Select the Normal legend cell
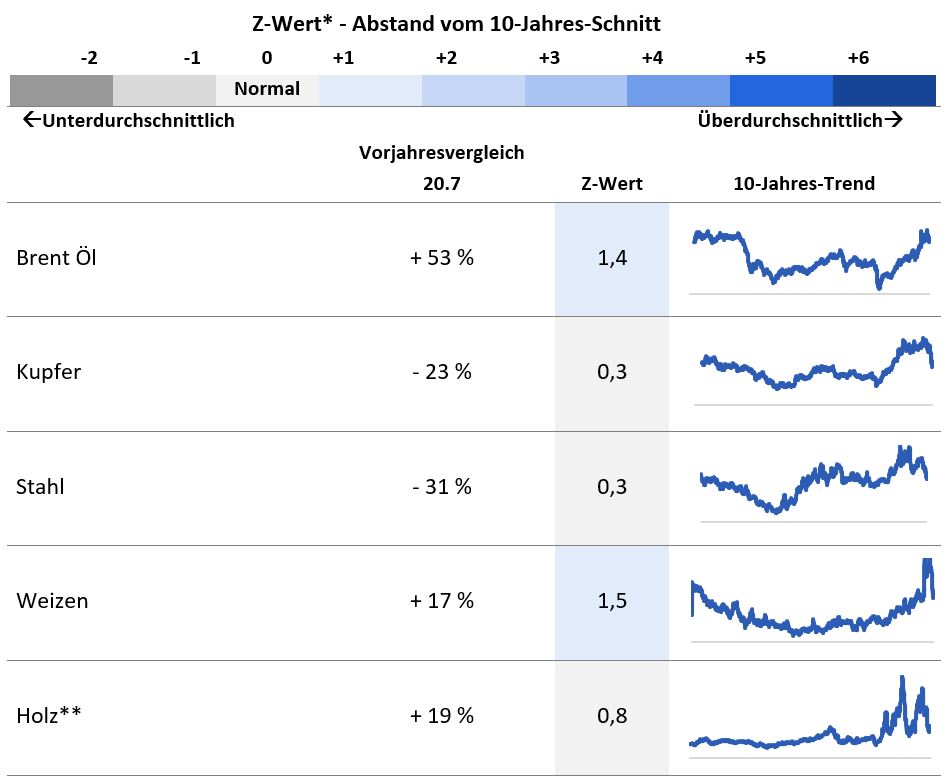 (267, 90)
